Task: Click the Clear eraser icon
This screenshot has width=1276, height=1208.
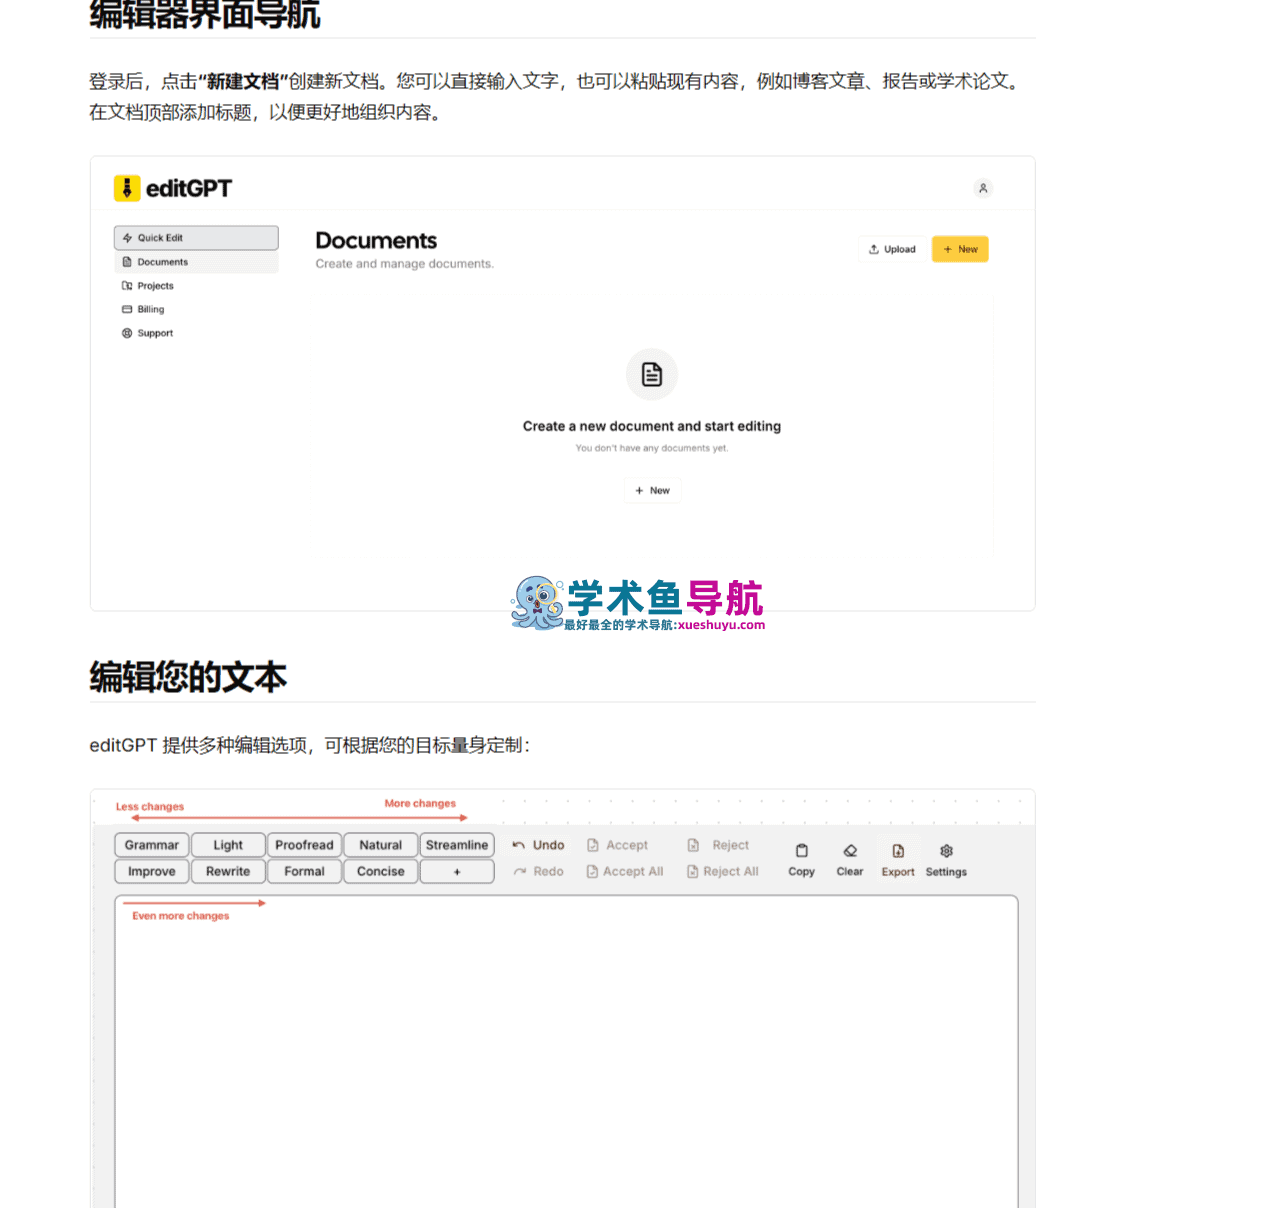Action: [x=850, y=851]
